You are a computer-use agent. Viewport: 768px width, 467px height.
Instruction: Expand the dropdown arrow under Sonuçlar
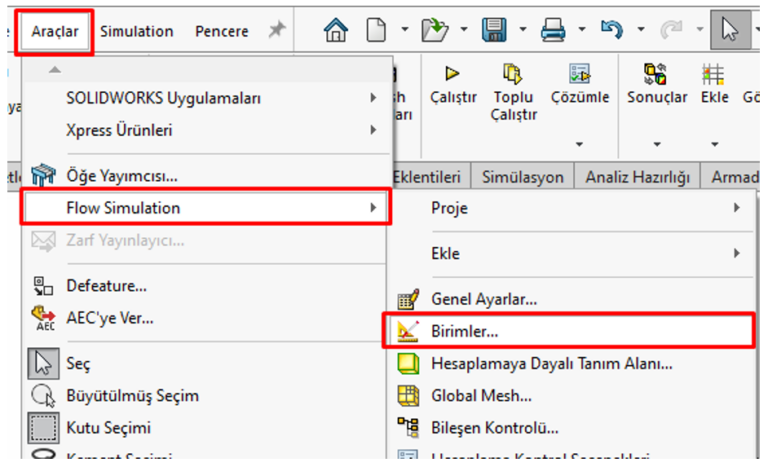click(656, 144)
